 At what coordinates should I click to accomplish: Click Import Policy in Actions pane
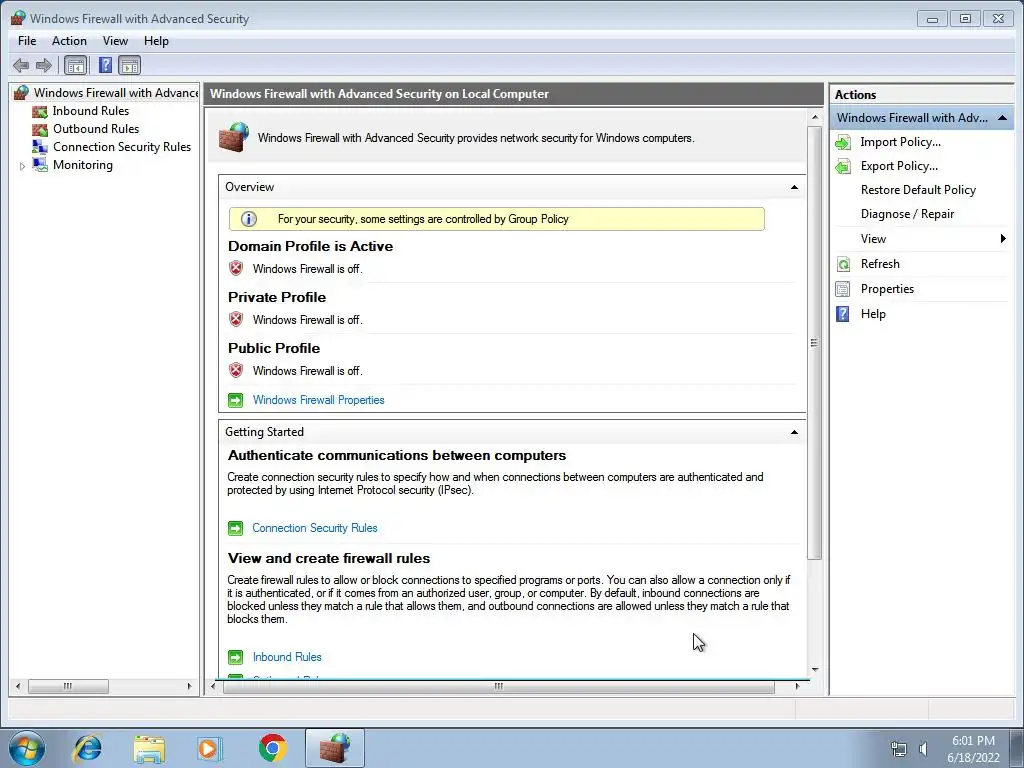coord(901,142)
